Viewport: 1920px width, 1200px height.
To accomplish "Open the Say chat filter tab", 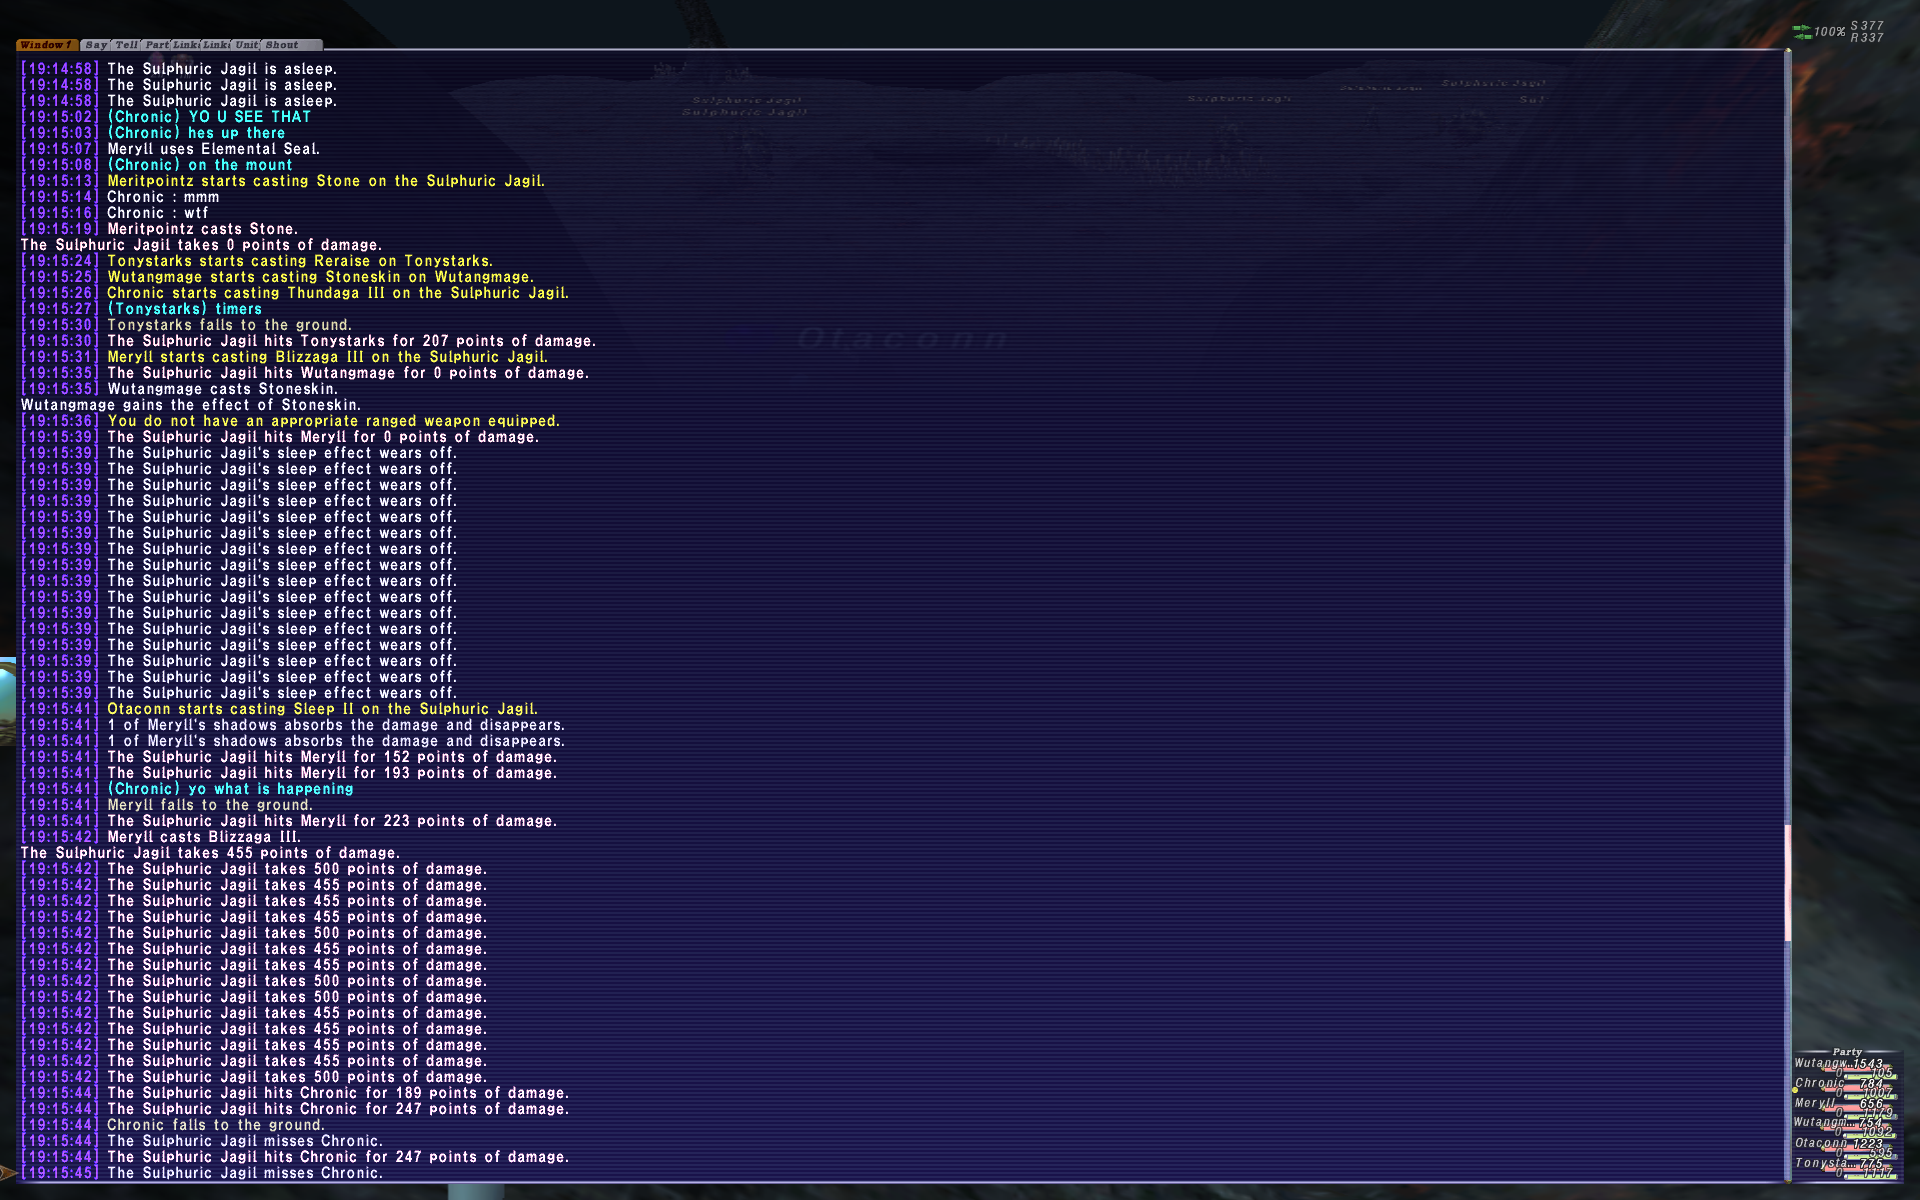I will pos(96,45).
